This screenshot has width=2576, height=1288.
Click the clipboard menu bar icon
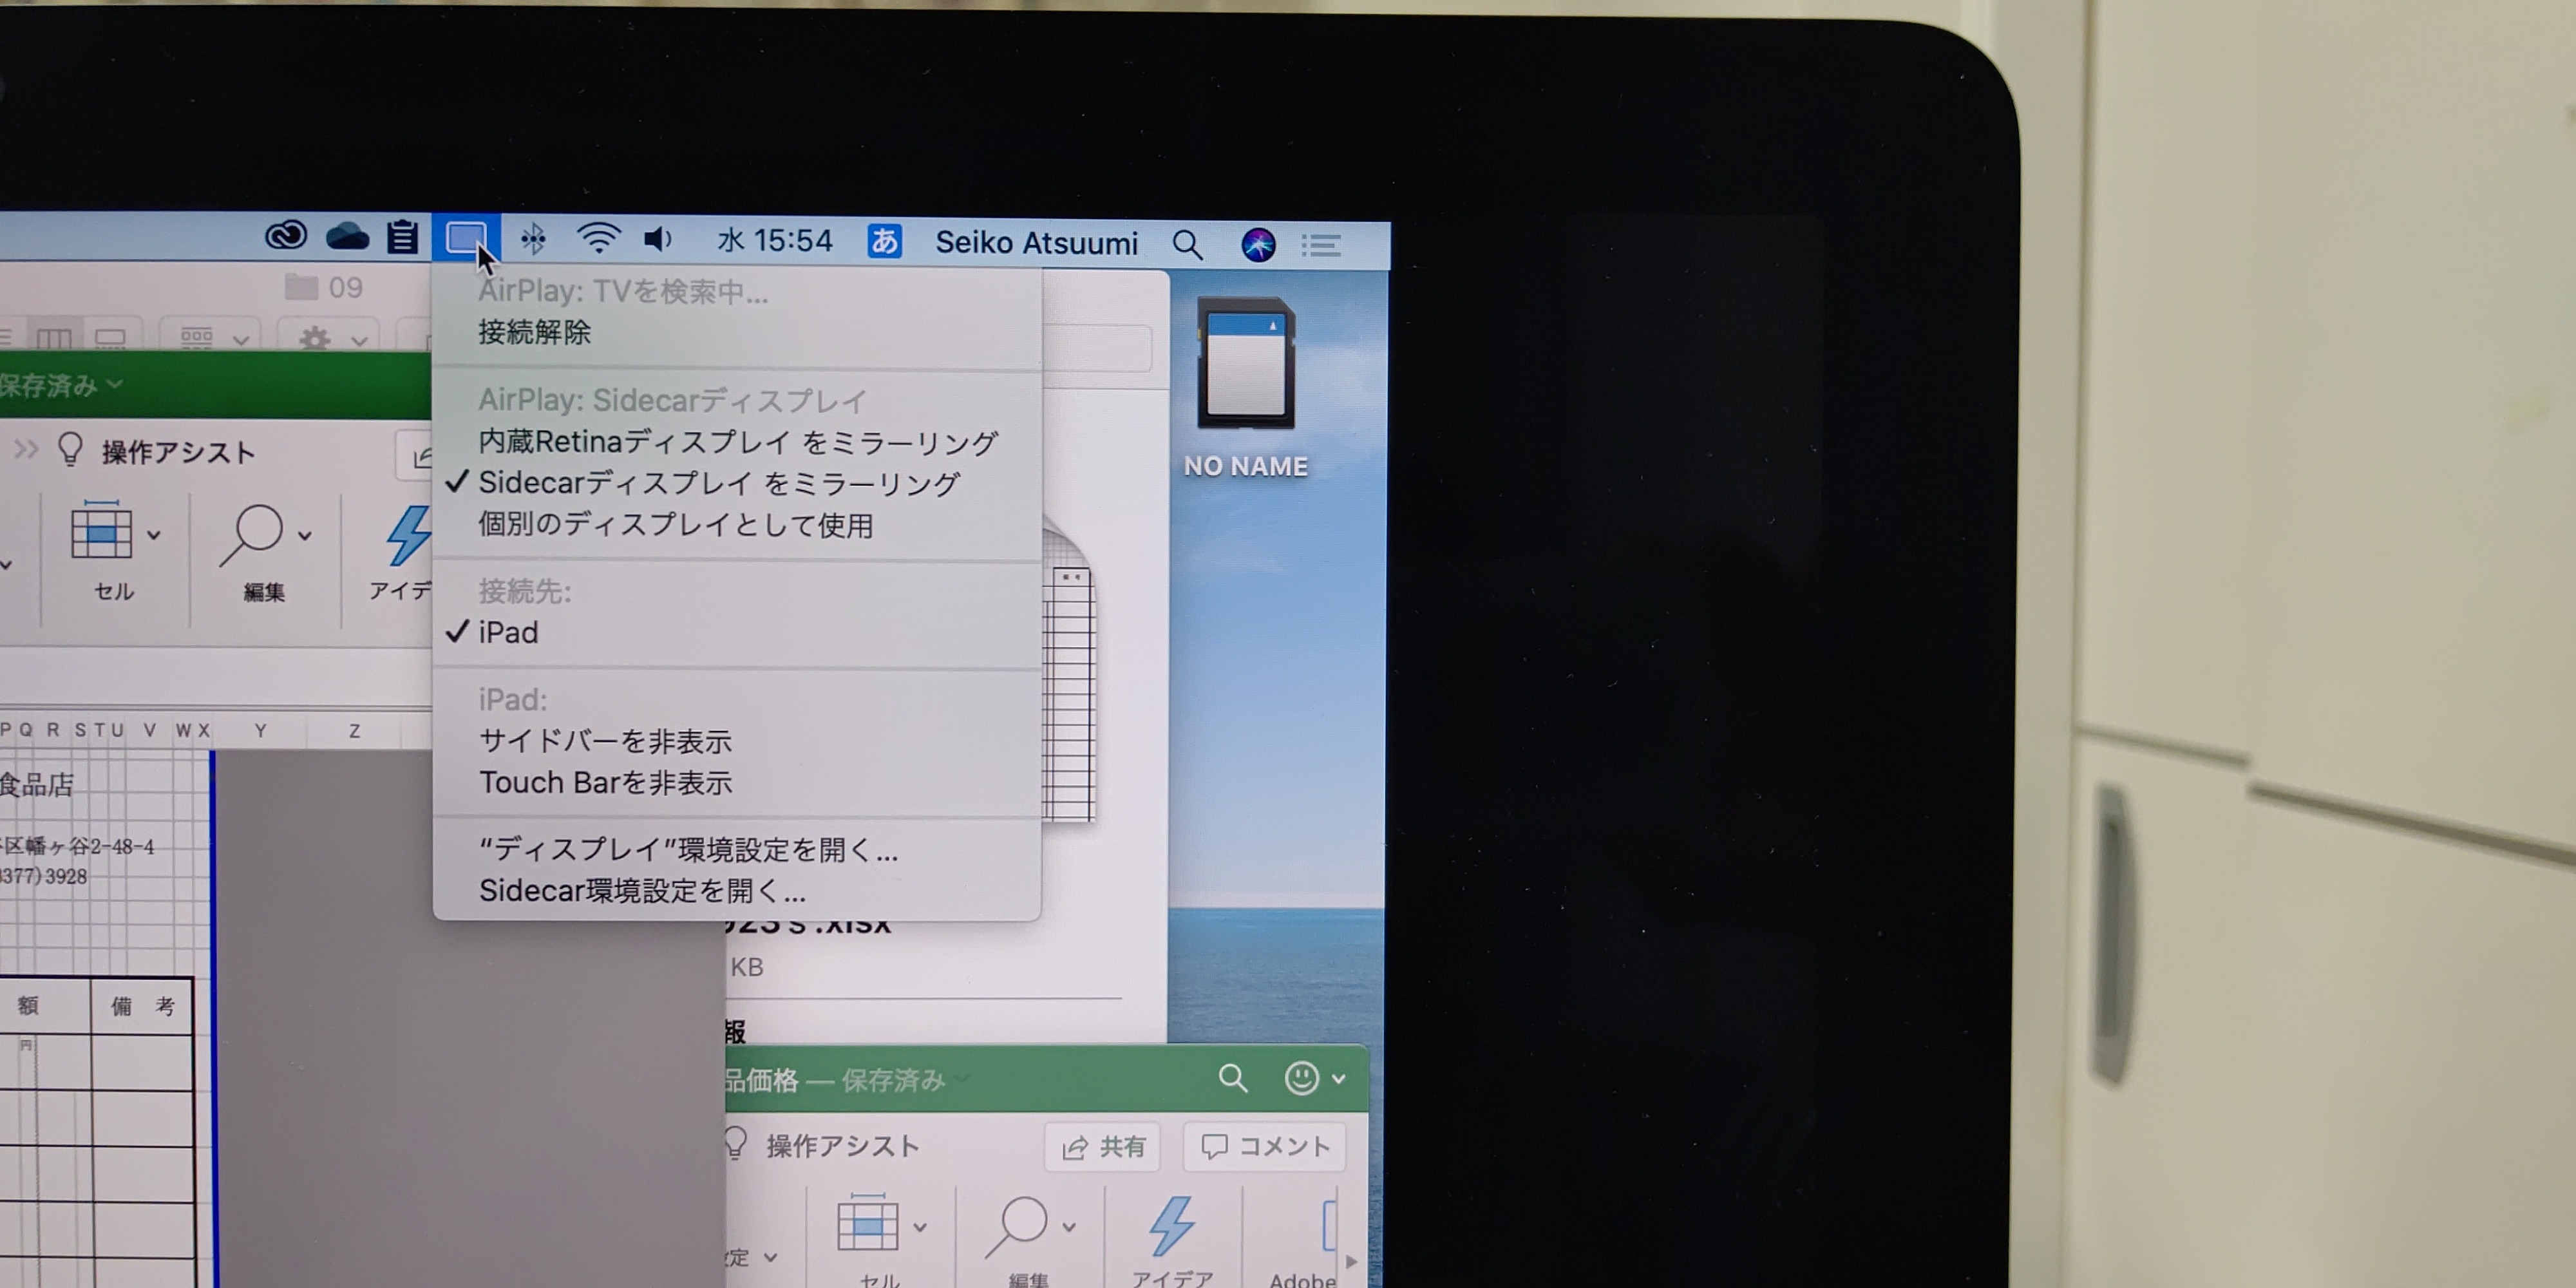pyautogui.click(x=403, y=237)
